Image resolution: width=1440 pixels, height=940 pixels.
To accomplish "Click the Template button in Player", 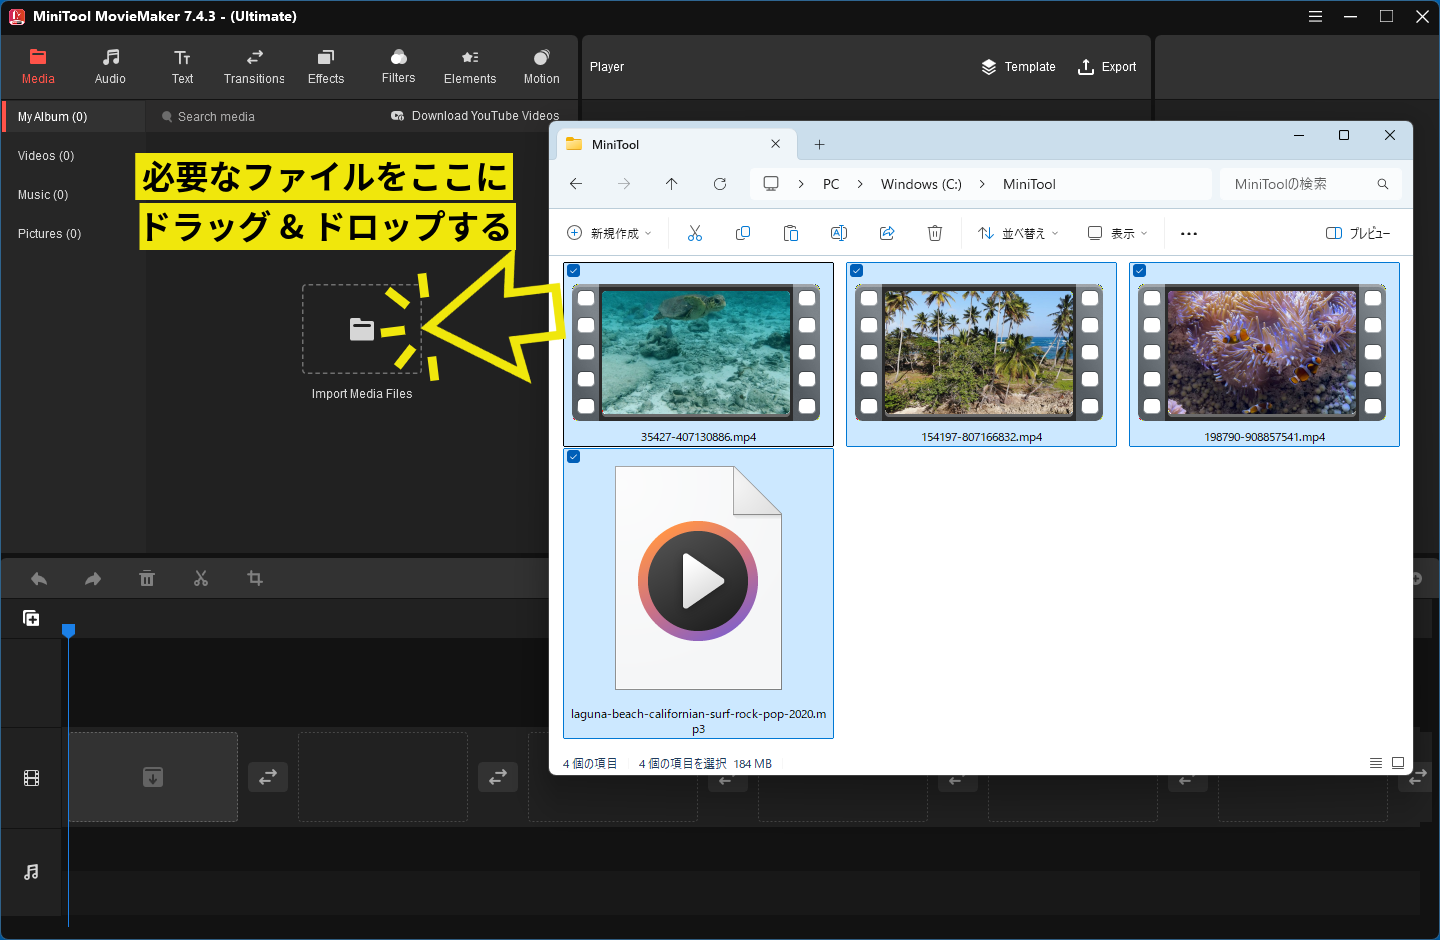I will coord(1018,67).
